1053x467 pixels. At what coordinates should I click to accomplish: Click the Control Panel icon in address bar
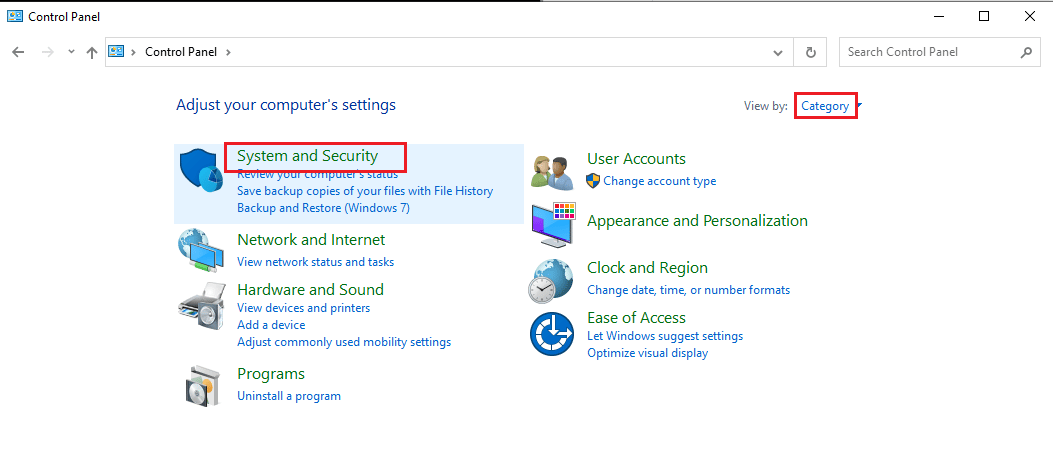pos(117,51)
